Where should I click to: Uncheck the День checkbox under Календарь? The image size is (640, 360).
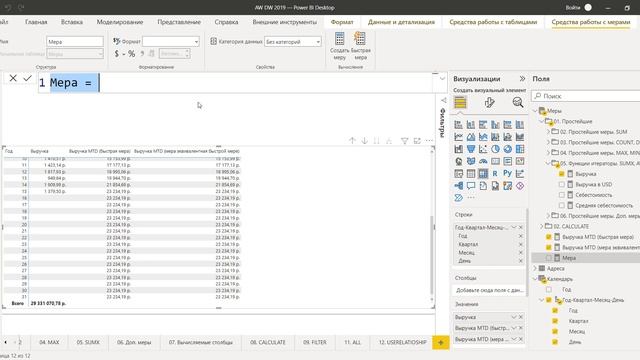point(555,342)
